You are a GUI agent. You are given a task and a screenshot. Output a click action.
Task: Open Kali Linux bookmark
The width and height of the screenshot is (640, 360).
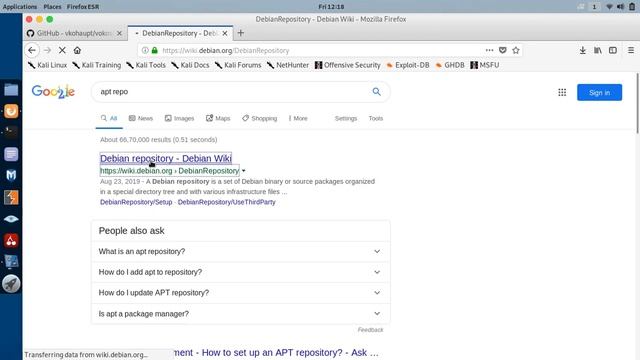[47, 65]
